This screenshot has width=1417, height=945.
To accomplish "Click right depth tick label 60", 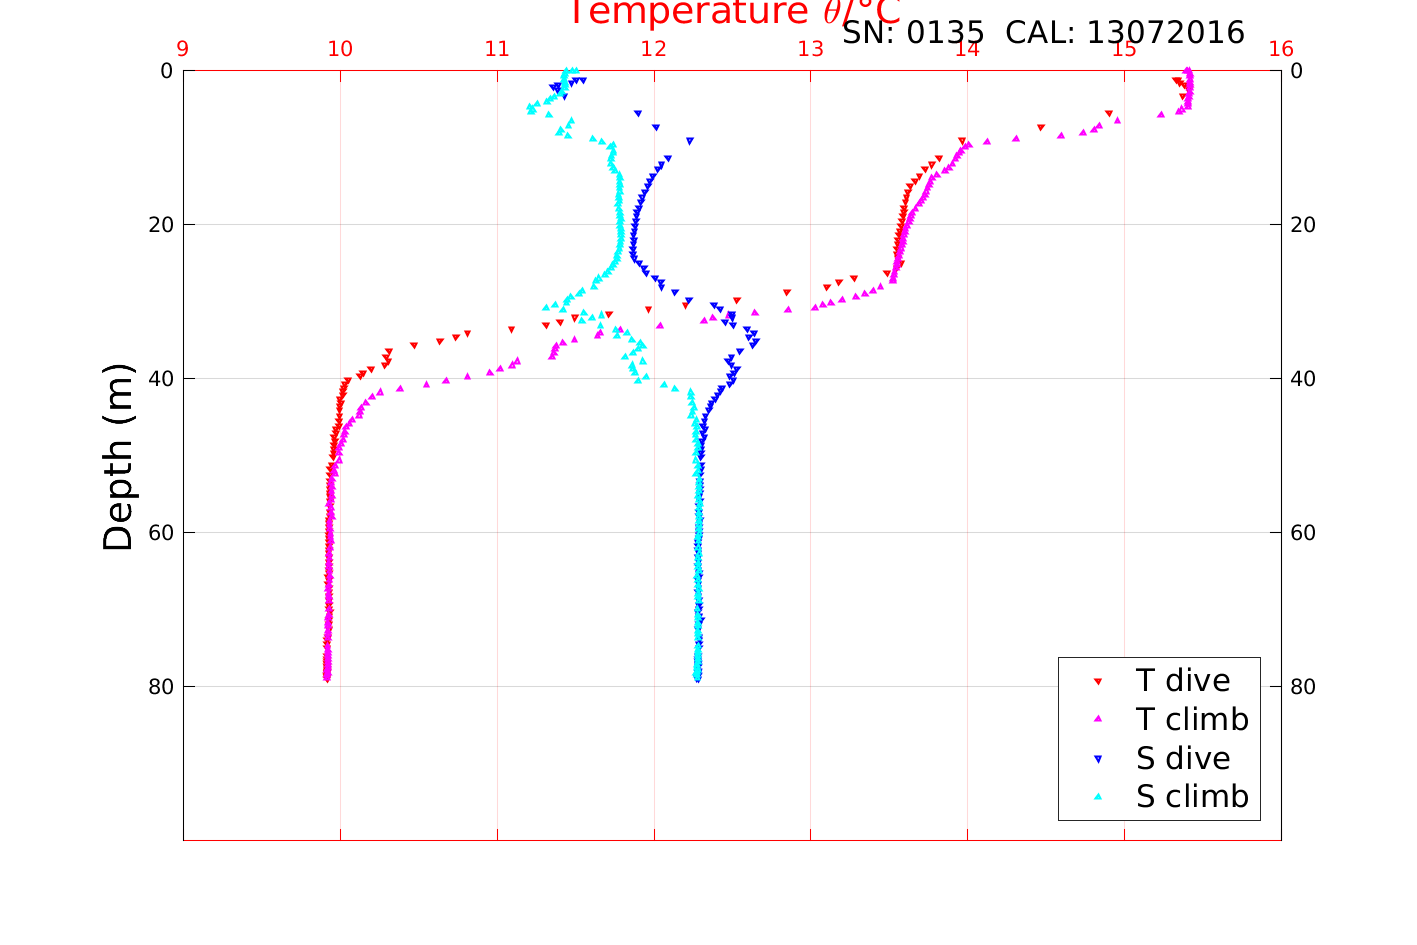I will (x=1303, y=533).
